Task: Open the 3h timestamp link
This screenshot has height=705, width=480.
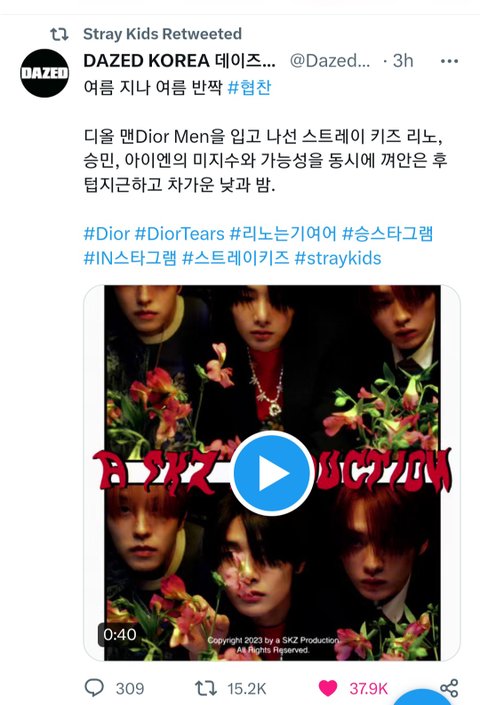Action: pyautogui.click(x=403, y=61)
